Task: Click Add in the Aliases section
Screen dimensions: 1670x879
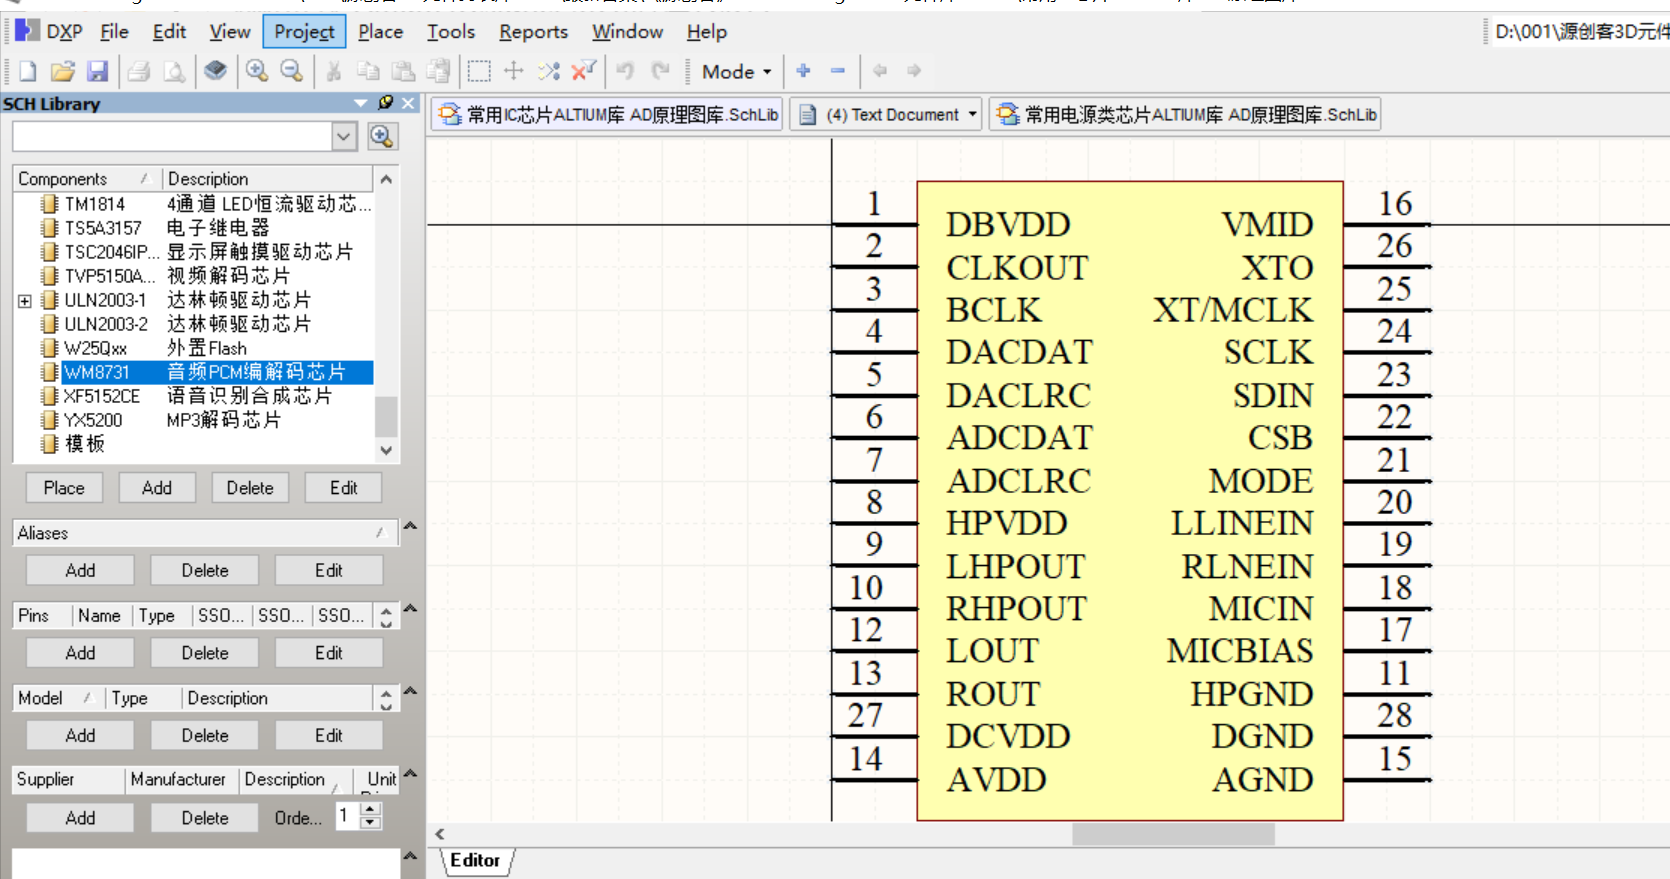Action: 80,571
